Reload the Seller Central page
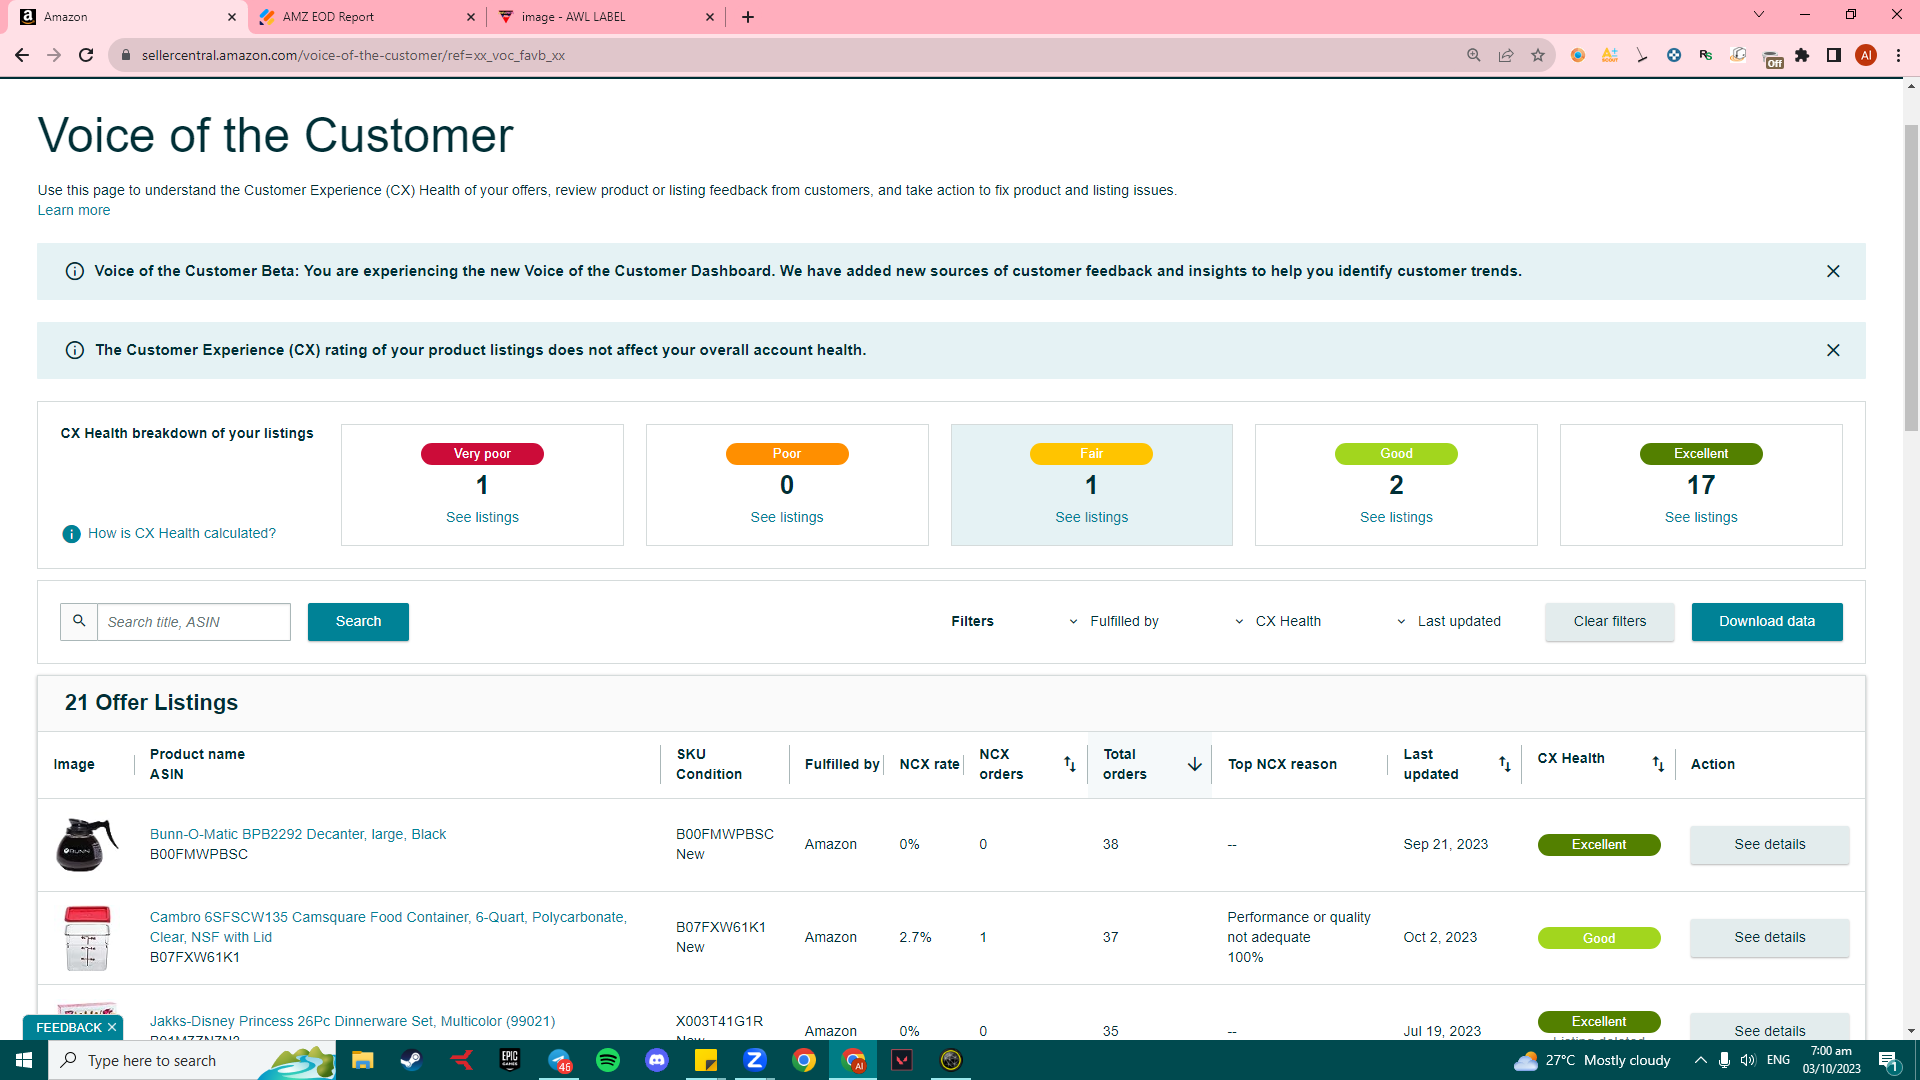Viewport: 1920px width, 1080px height. point(86,55)
